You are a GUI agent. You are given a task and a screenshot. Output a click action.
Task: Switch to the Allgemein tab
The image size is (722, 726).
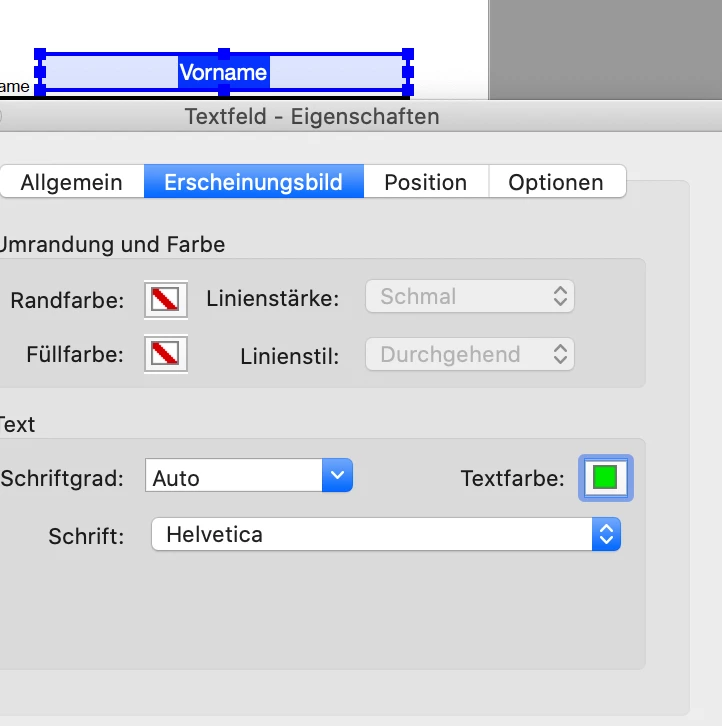(x=72, y=182)
